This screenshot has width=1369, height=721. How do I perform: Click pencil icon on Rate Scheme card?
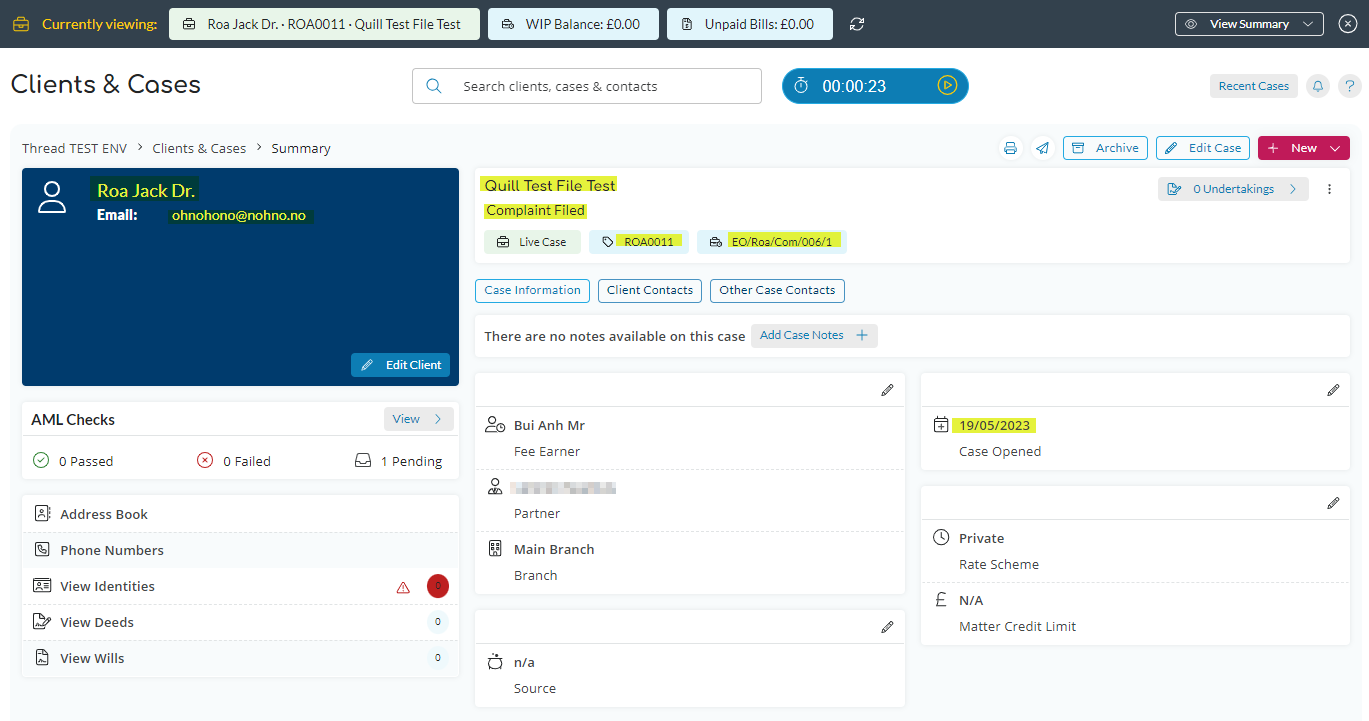pyautogui.click(x=1333, y=503)
